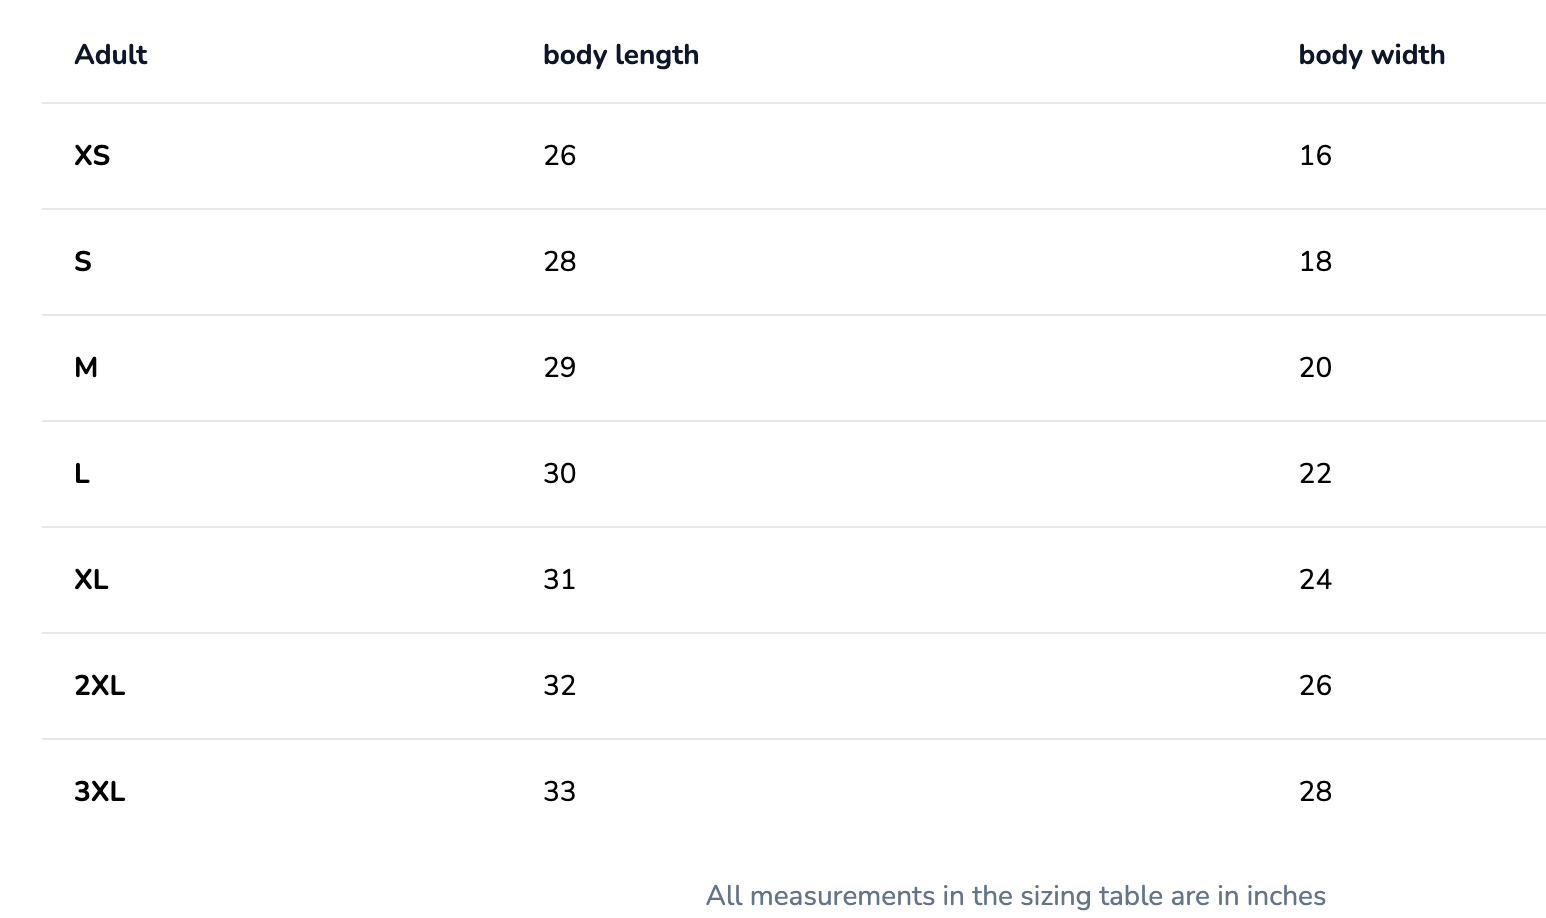Click body length value 29 for M
The width and height of the screenshot is (1546, 918).
[559, 368]
